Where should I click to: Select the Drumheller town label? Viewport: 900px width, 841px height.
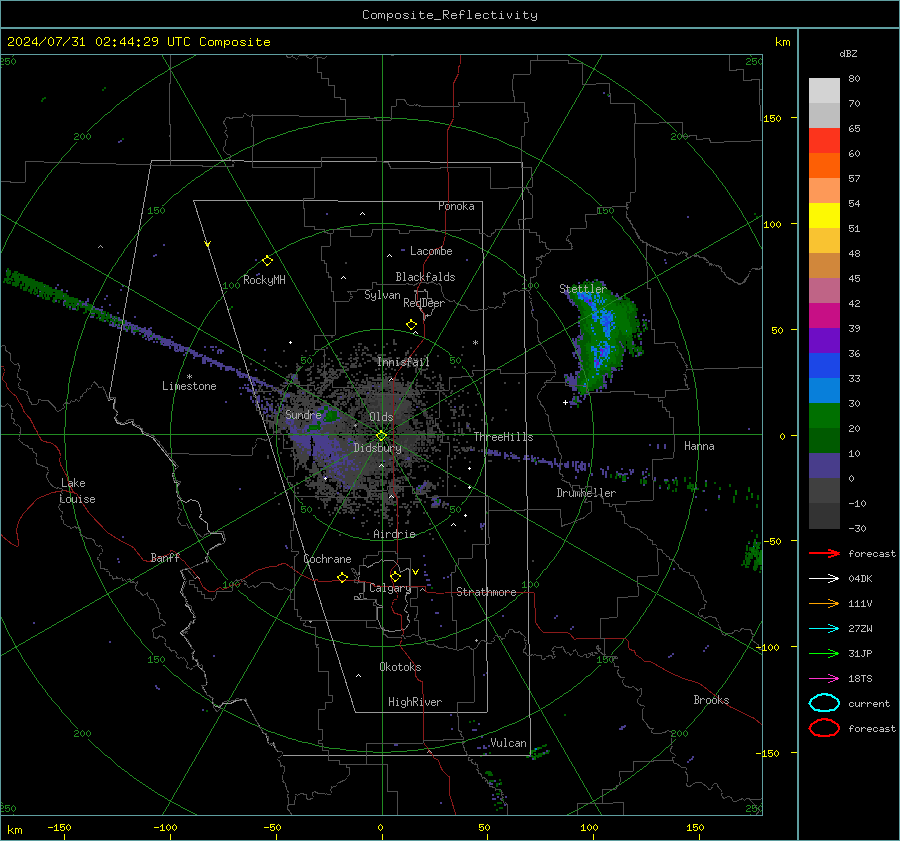point(586,493)
